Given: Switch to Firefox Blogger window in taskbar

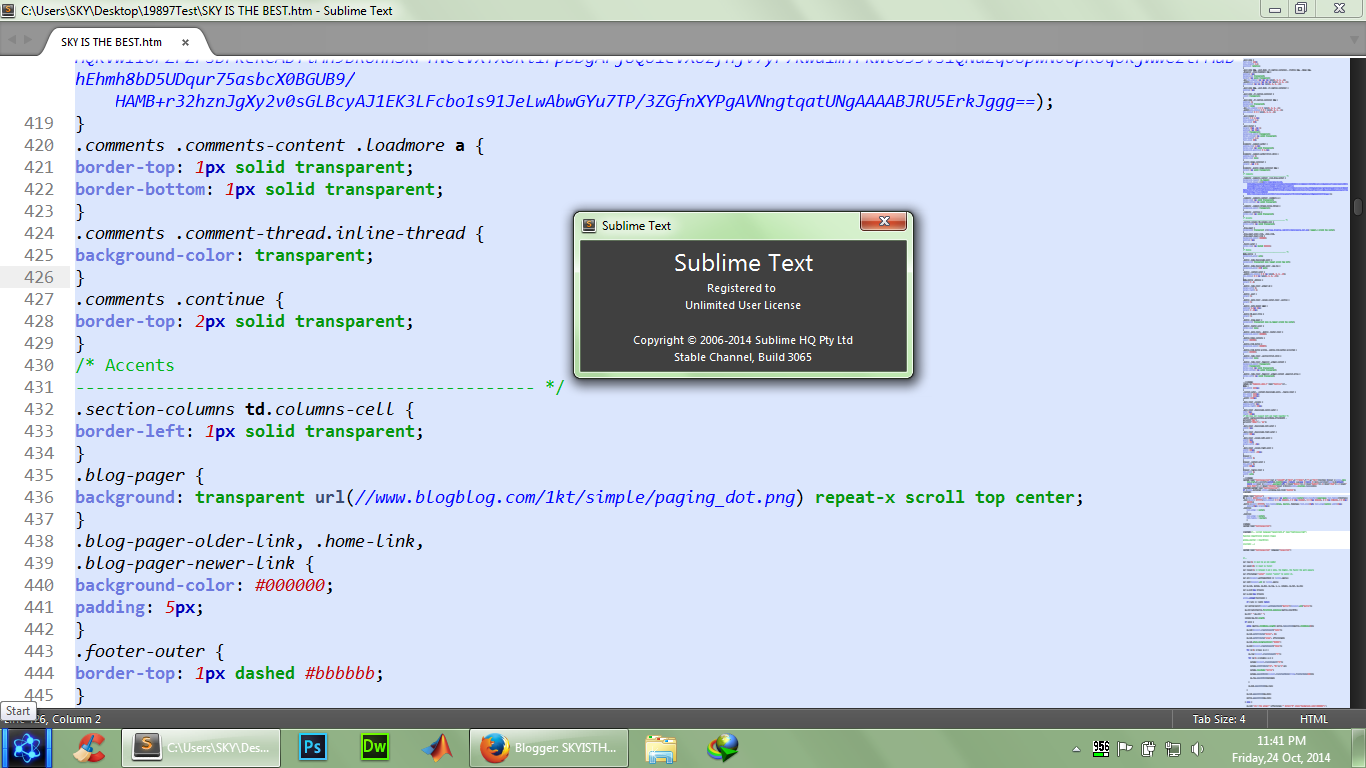Looking at the screenshot, I should click(551, 747).
